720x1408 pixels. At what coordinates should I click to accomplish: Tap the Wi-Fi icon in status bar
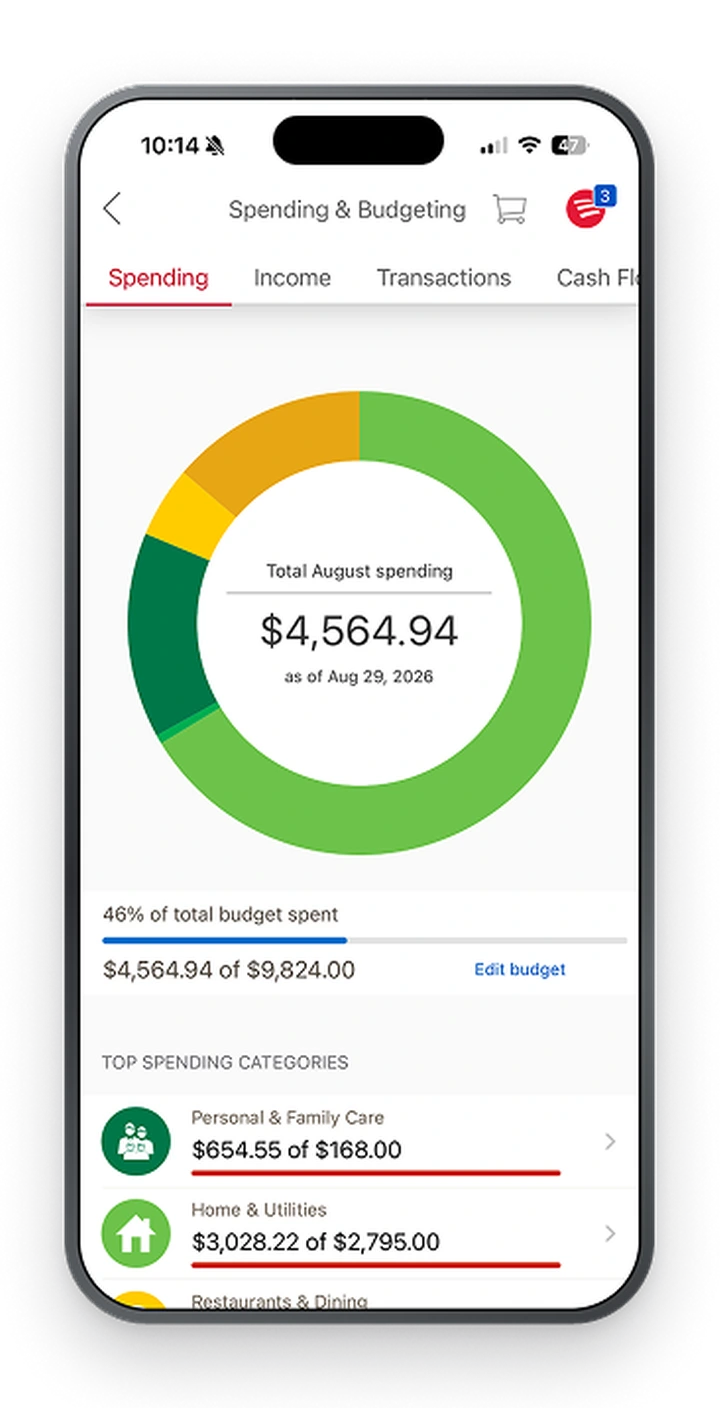click(x=528, y=145)
